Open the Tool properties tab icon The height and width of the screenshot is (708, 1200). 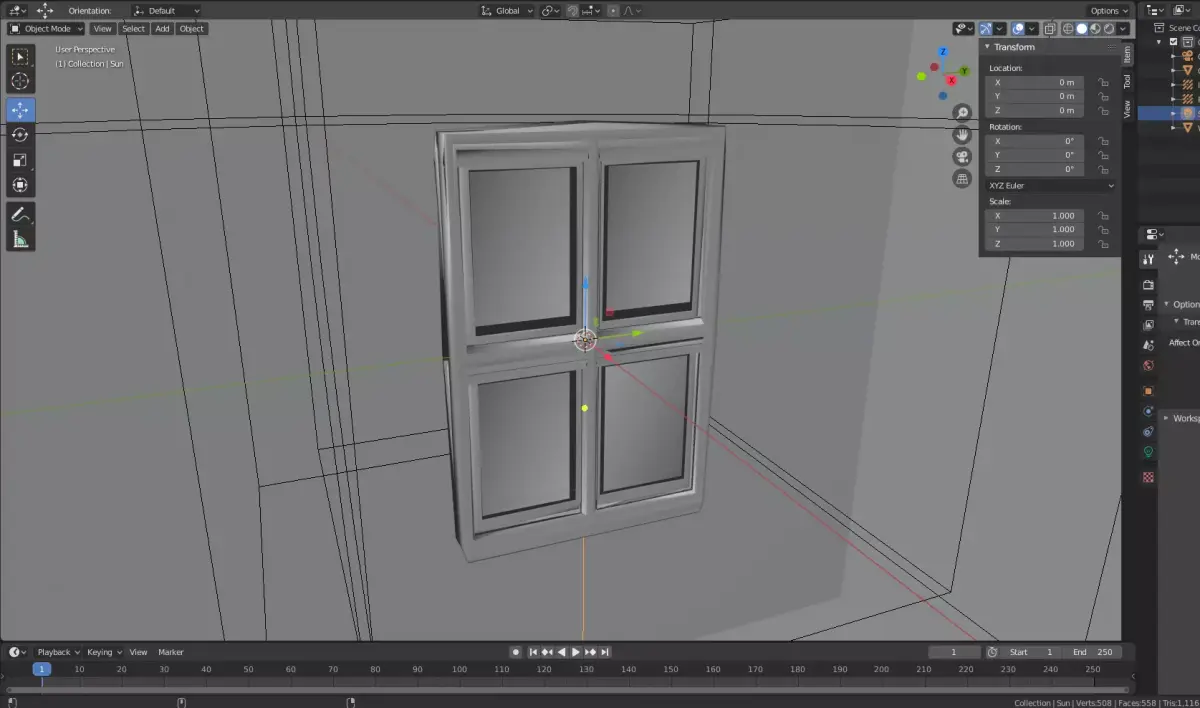coord(1148,259)
